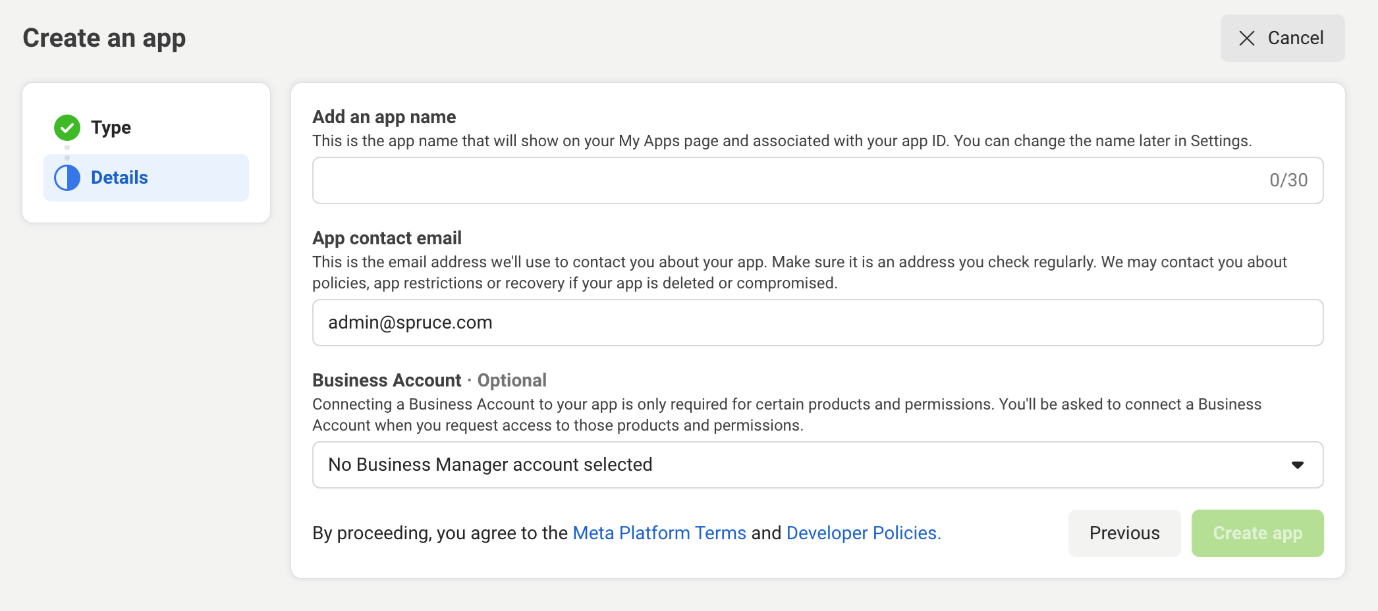Viewport: 1378px width, 611px height.
Task: Click the X icon on Cancel
Action: (x=1246, y=38)
